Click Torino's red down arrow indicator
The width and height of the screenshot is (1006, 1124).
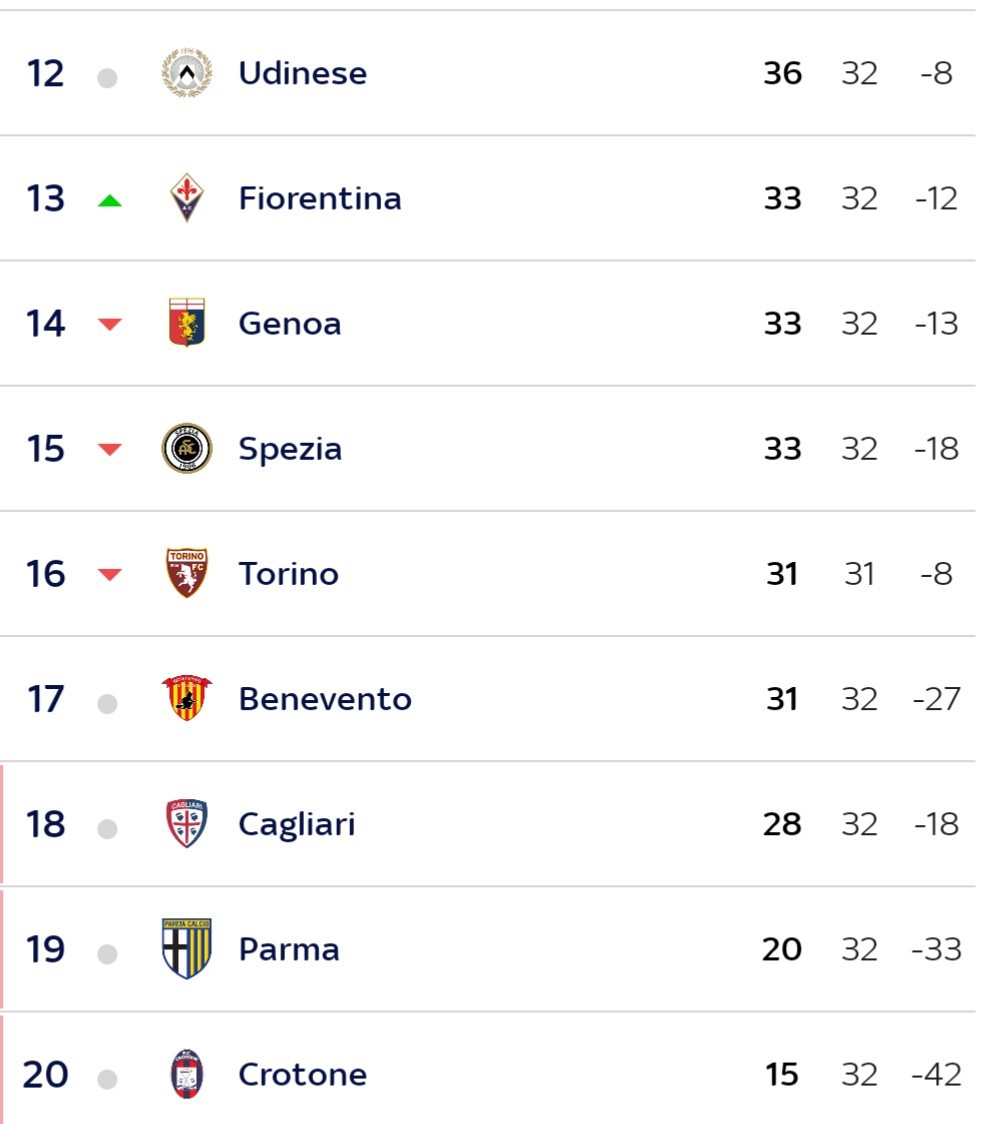(x=109, y=574)
